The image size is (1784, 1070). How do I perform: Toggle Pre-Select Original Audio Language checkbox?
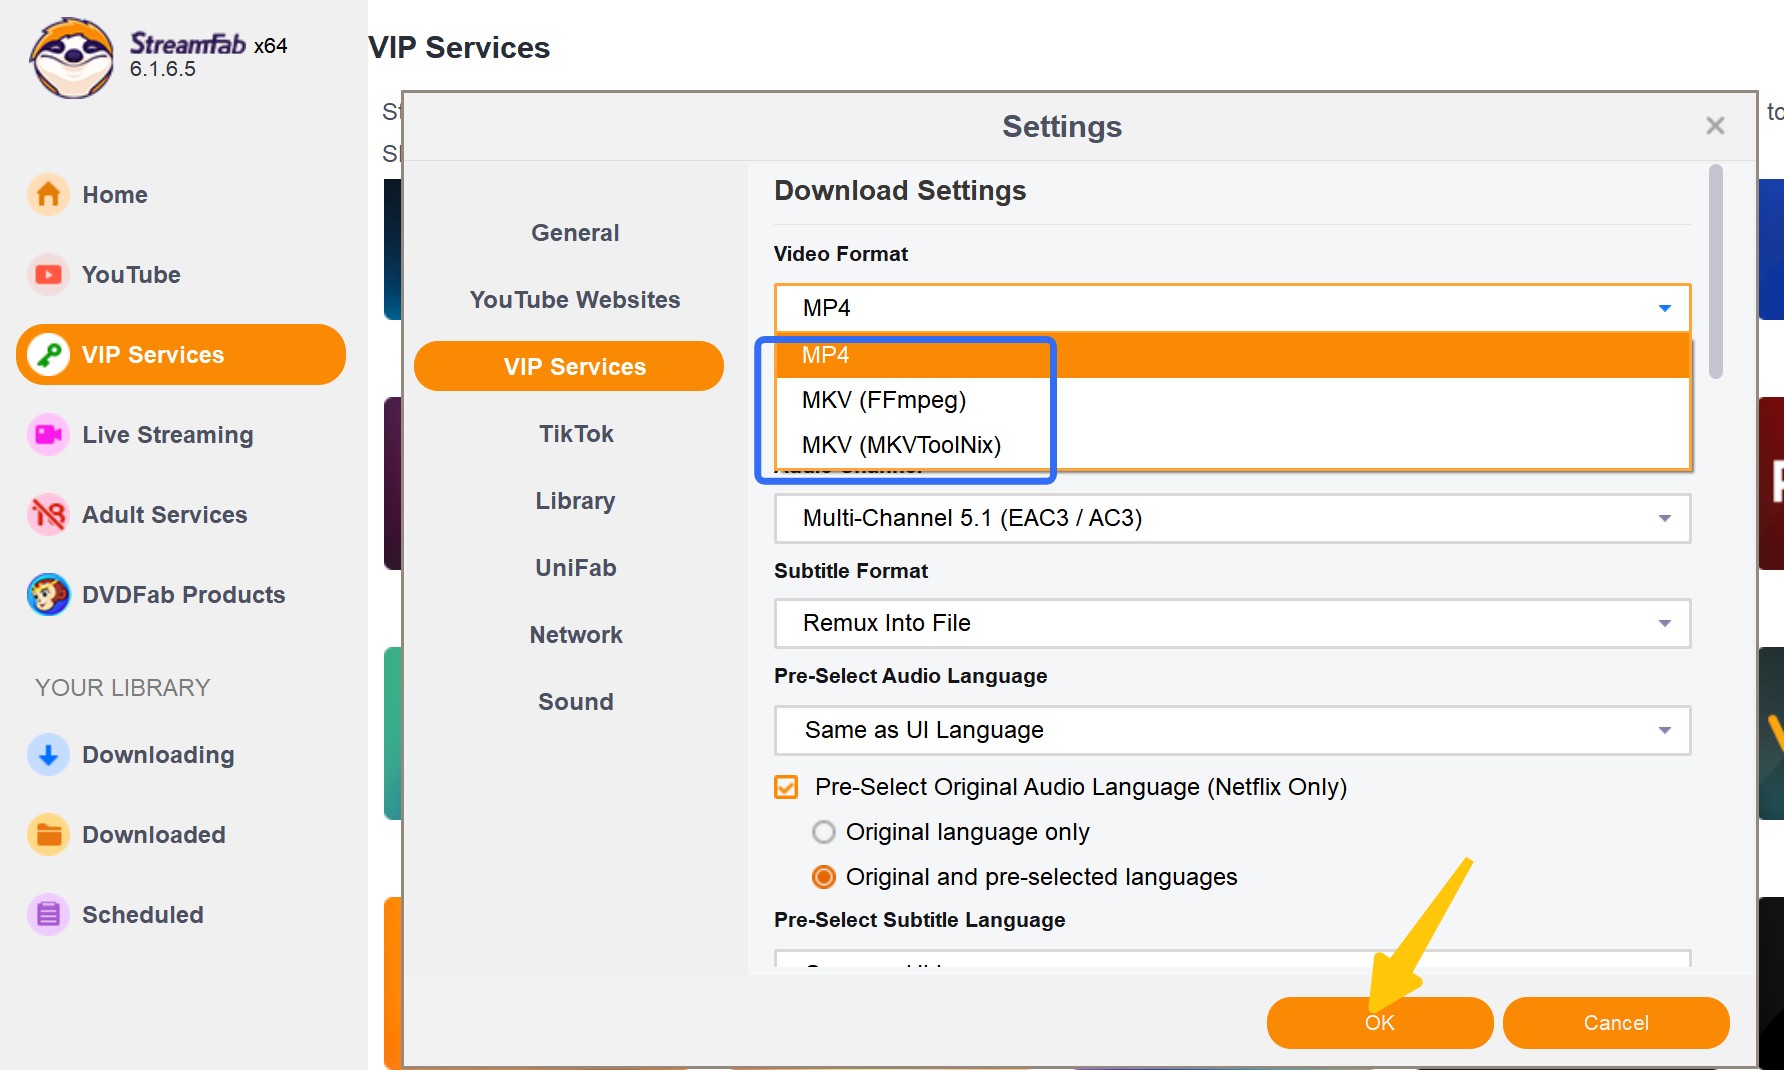tap(786, 787)
